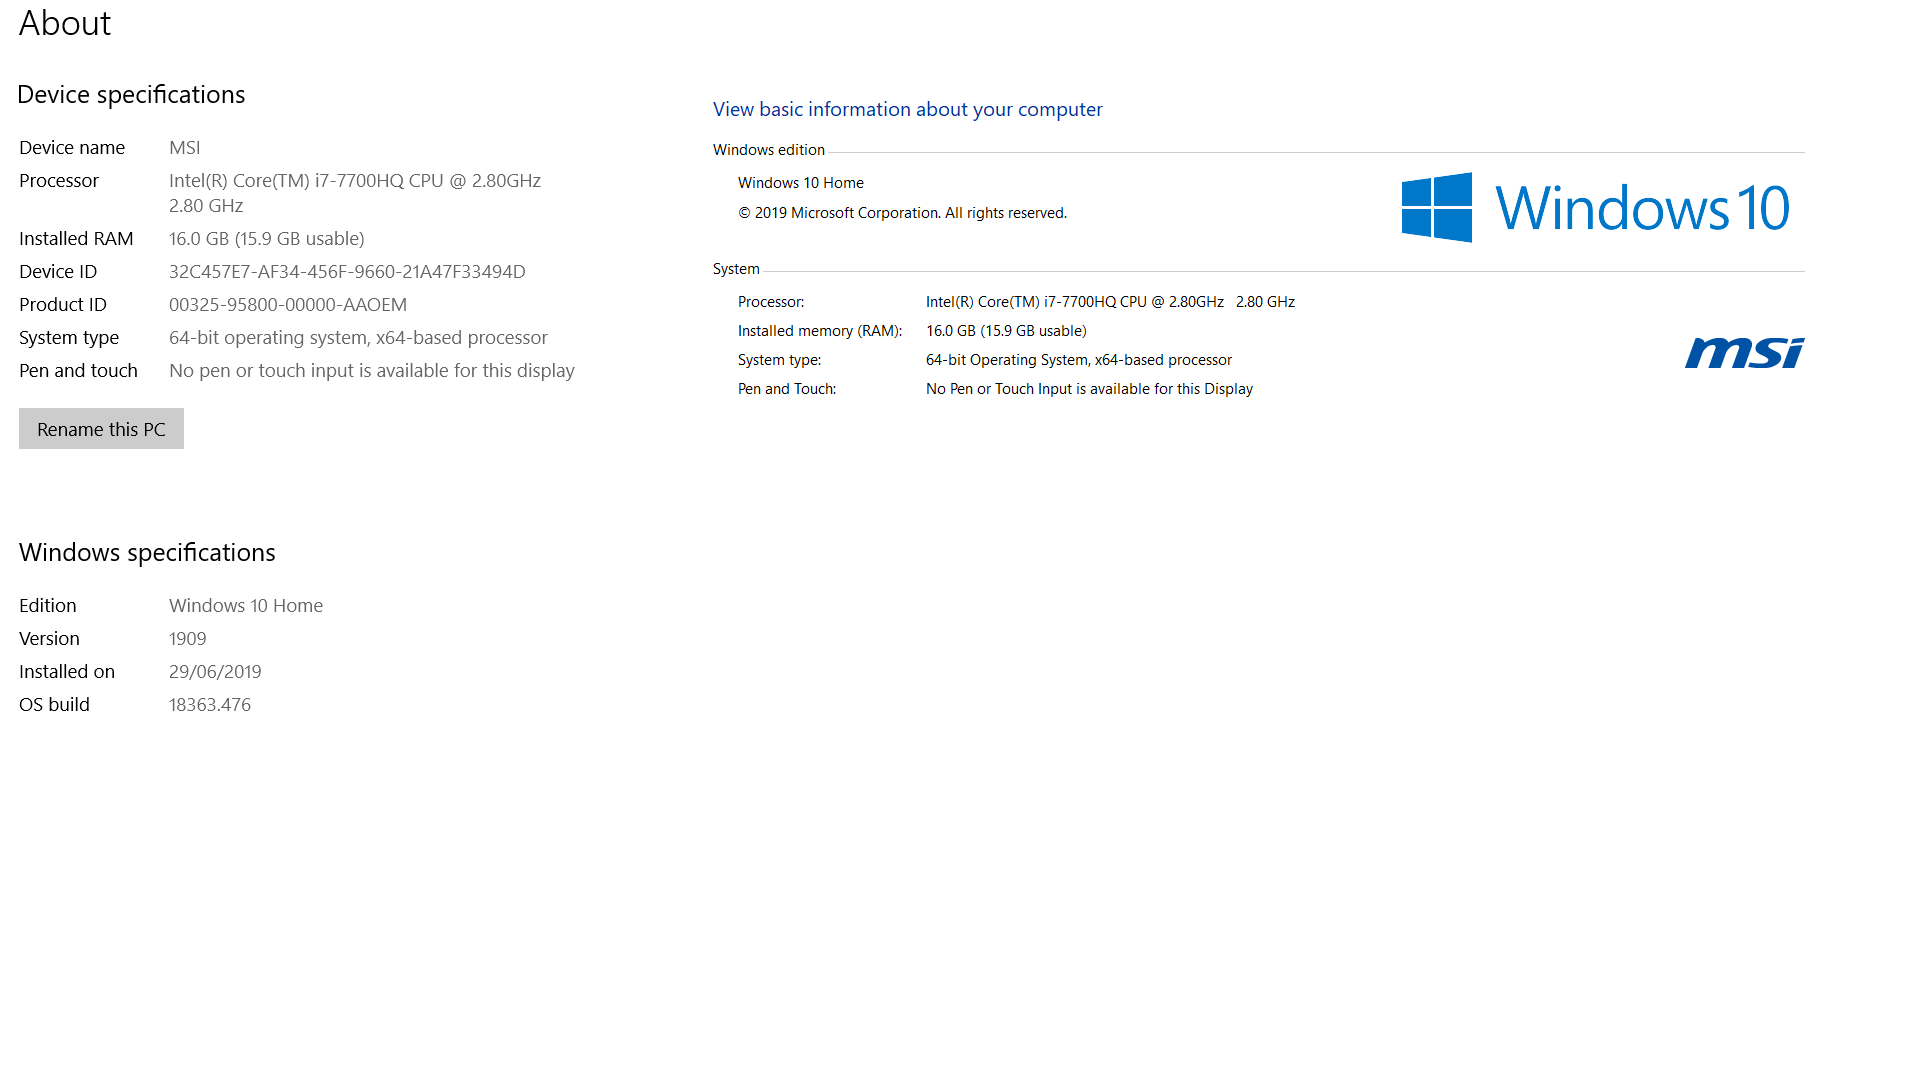
Task: Select System type value in Device specifications
Action: [x=358, y=337]
